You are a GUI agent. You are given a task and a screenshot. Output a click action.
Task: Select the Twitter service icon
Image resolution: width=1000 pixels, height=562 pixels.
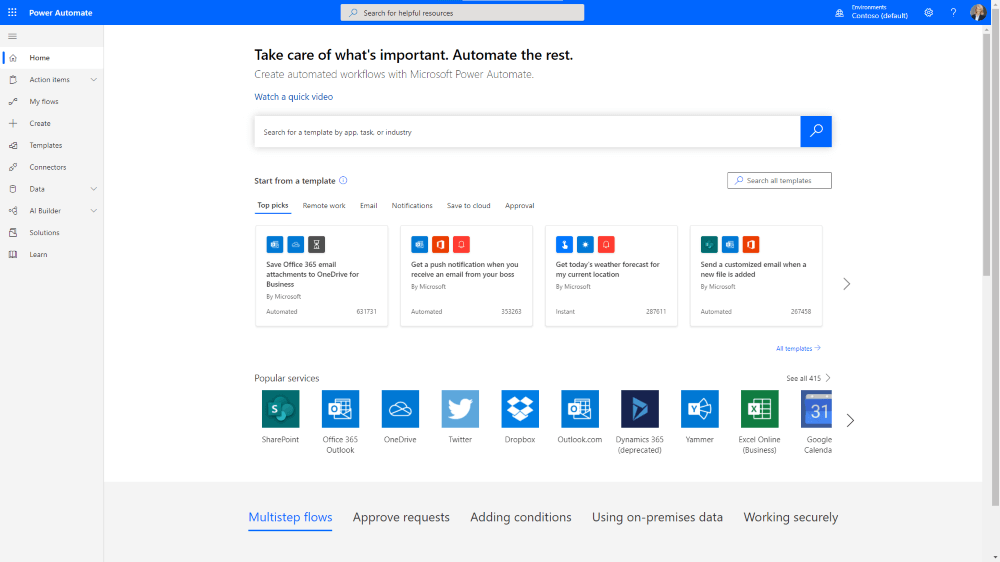click(460, 409)
